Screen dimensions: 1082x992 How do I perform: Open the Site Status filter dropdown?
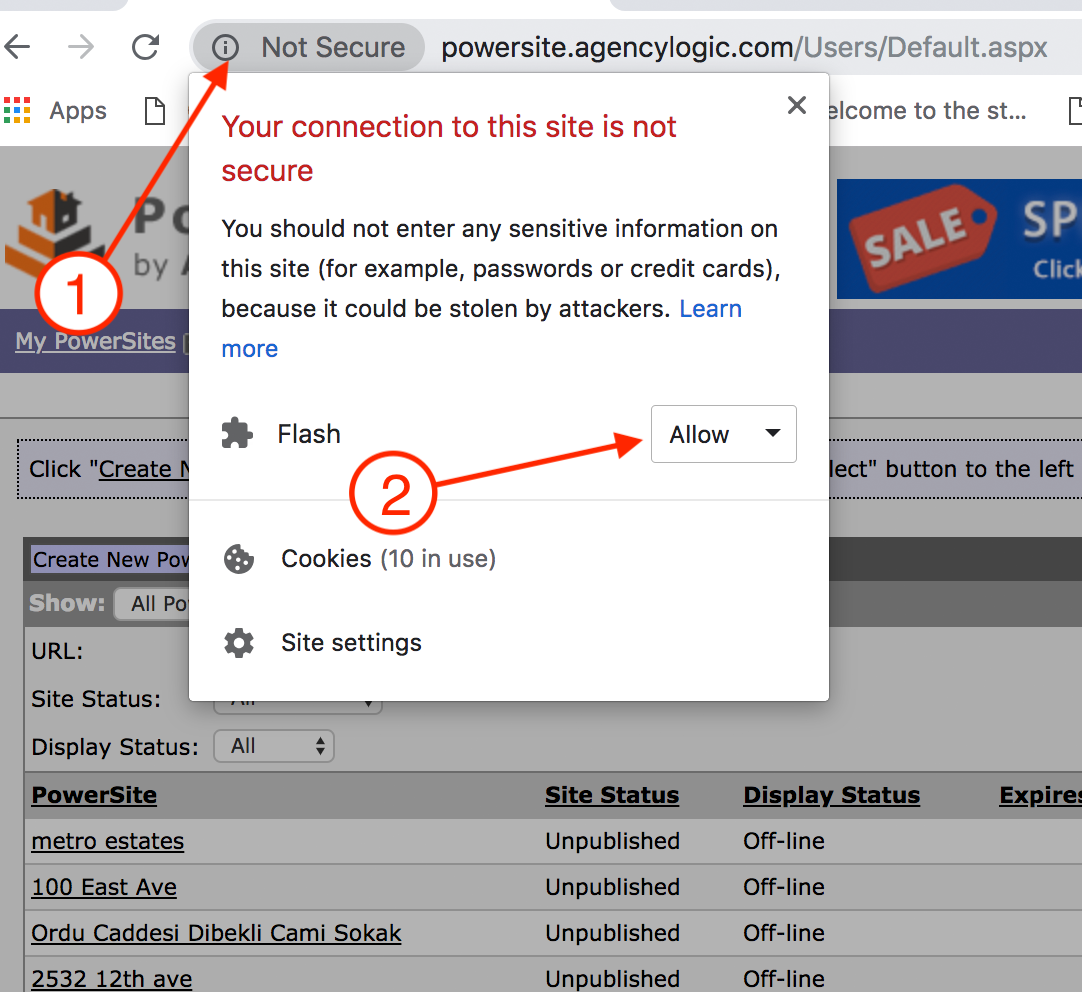pos(300,705)
